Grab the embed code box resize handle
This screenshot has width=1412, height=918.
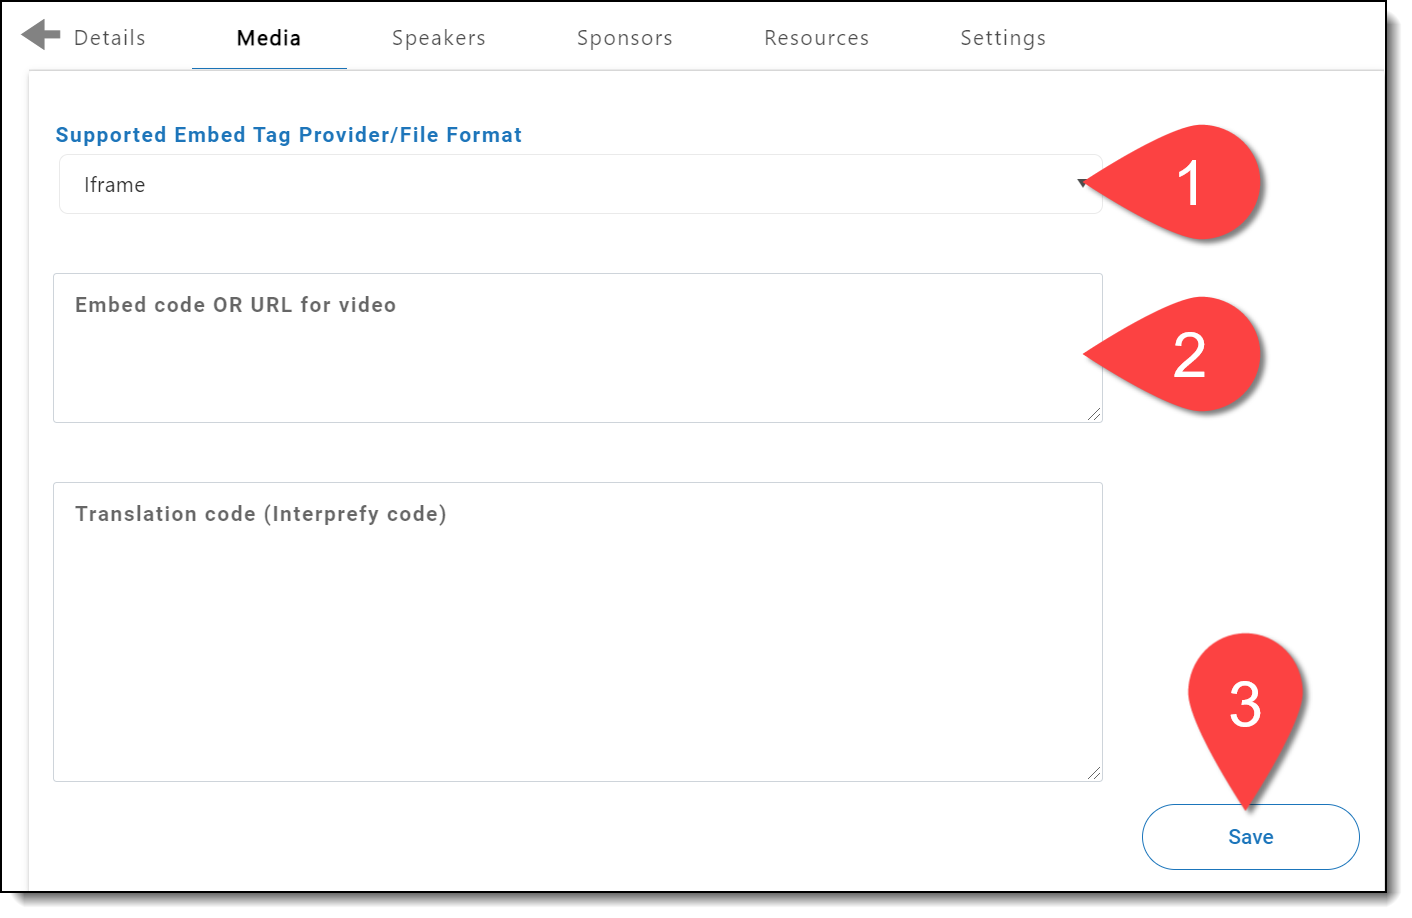tap(1094, 414)
